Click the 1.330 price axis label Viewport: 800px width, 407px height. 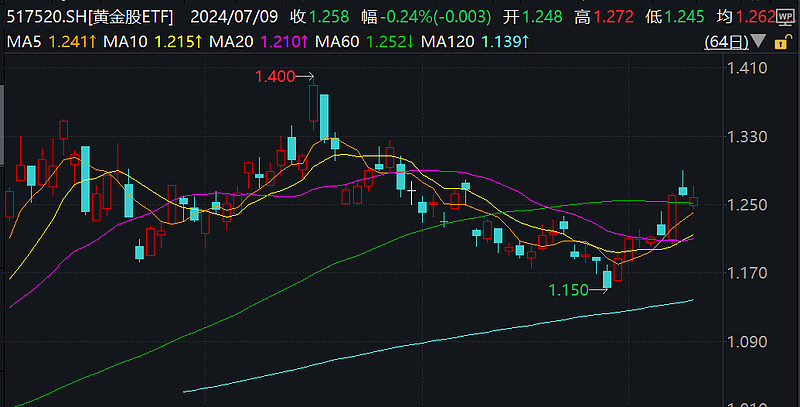coord(747,137)
